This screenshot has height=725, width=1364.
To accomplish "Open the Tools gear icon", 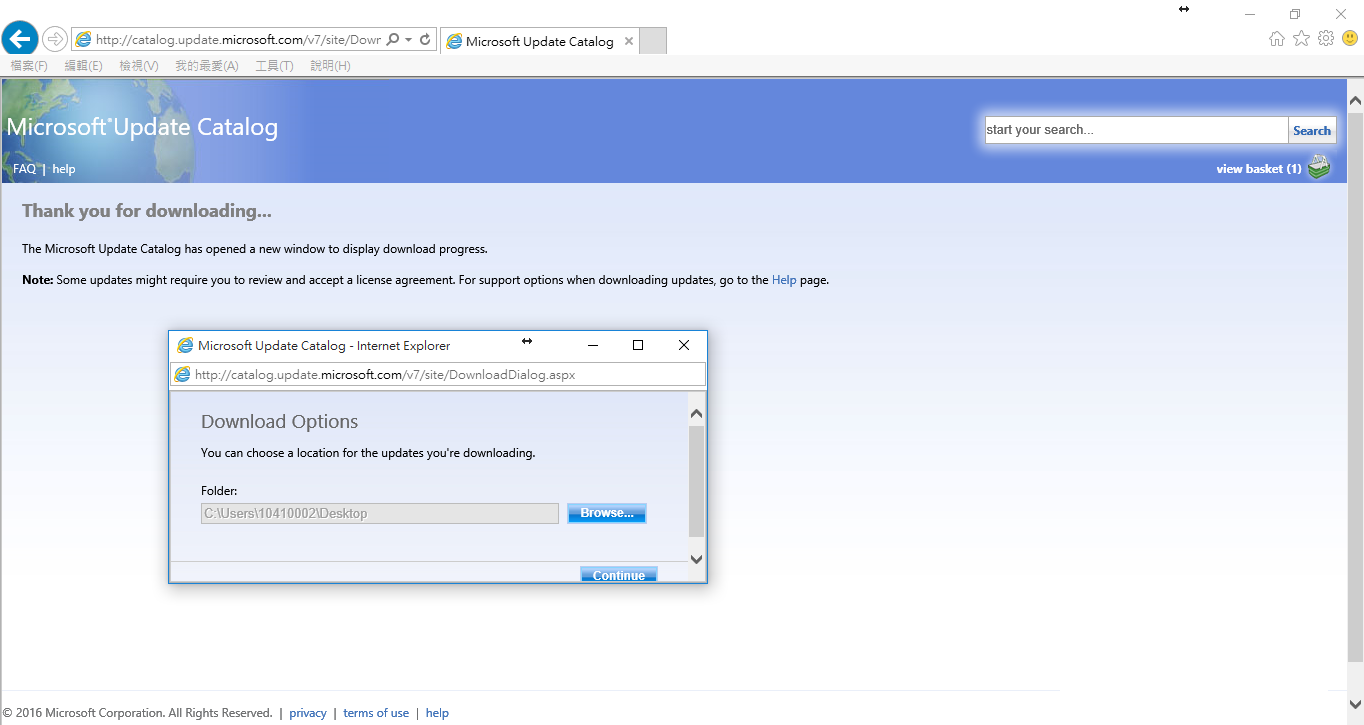I will point(1326,39).
